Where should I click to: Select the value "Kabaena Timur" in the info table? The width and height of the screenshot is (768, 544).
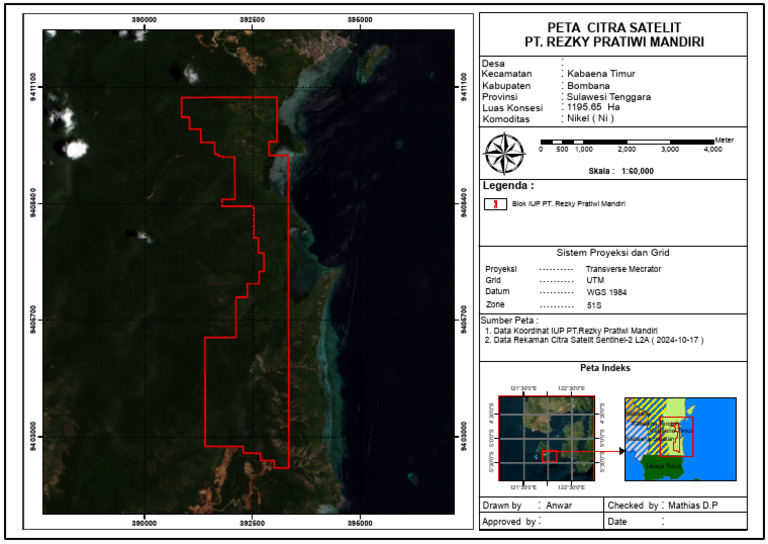pyautogui.click(x=601, y=74)
